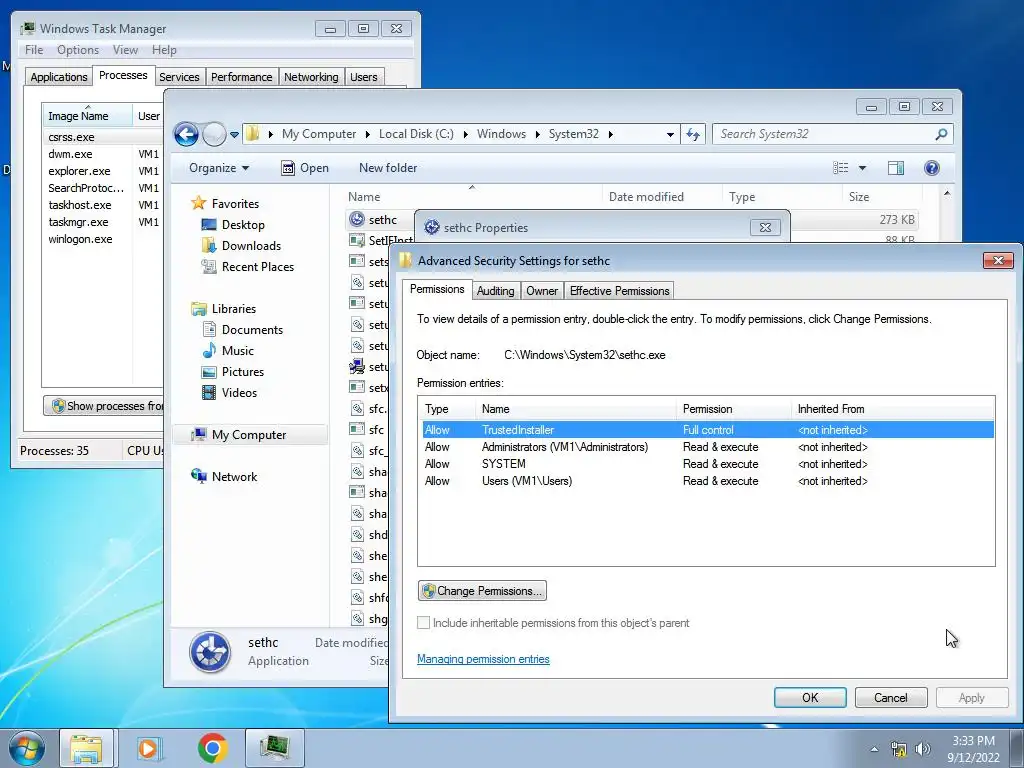
Task: Select winlogon.exe in the process list
Action: 80,239
